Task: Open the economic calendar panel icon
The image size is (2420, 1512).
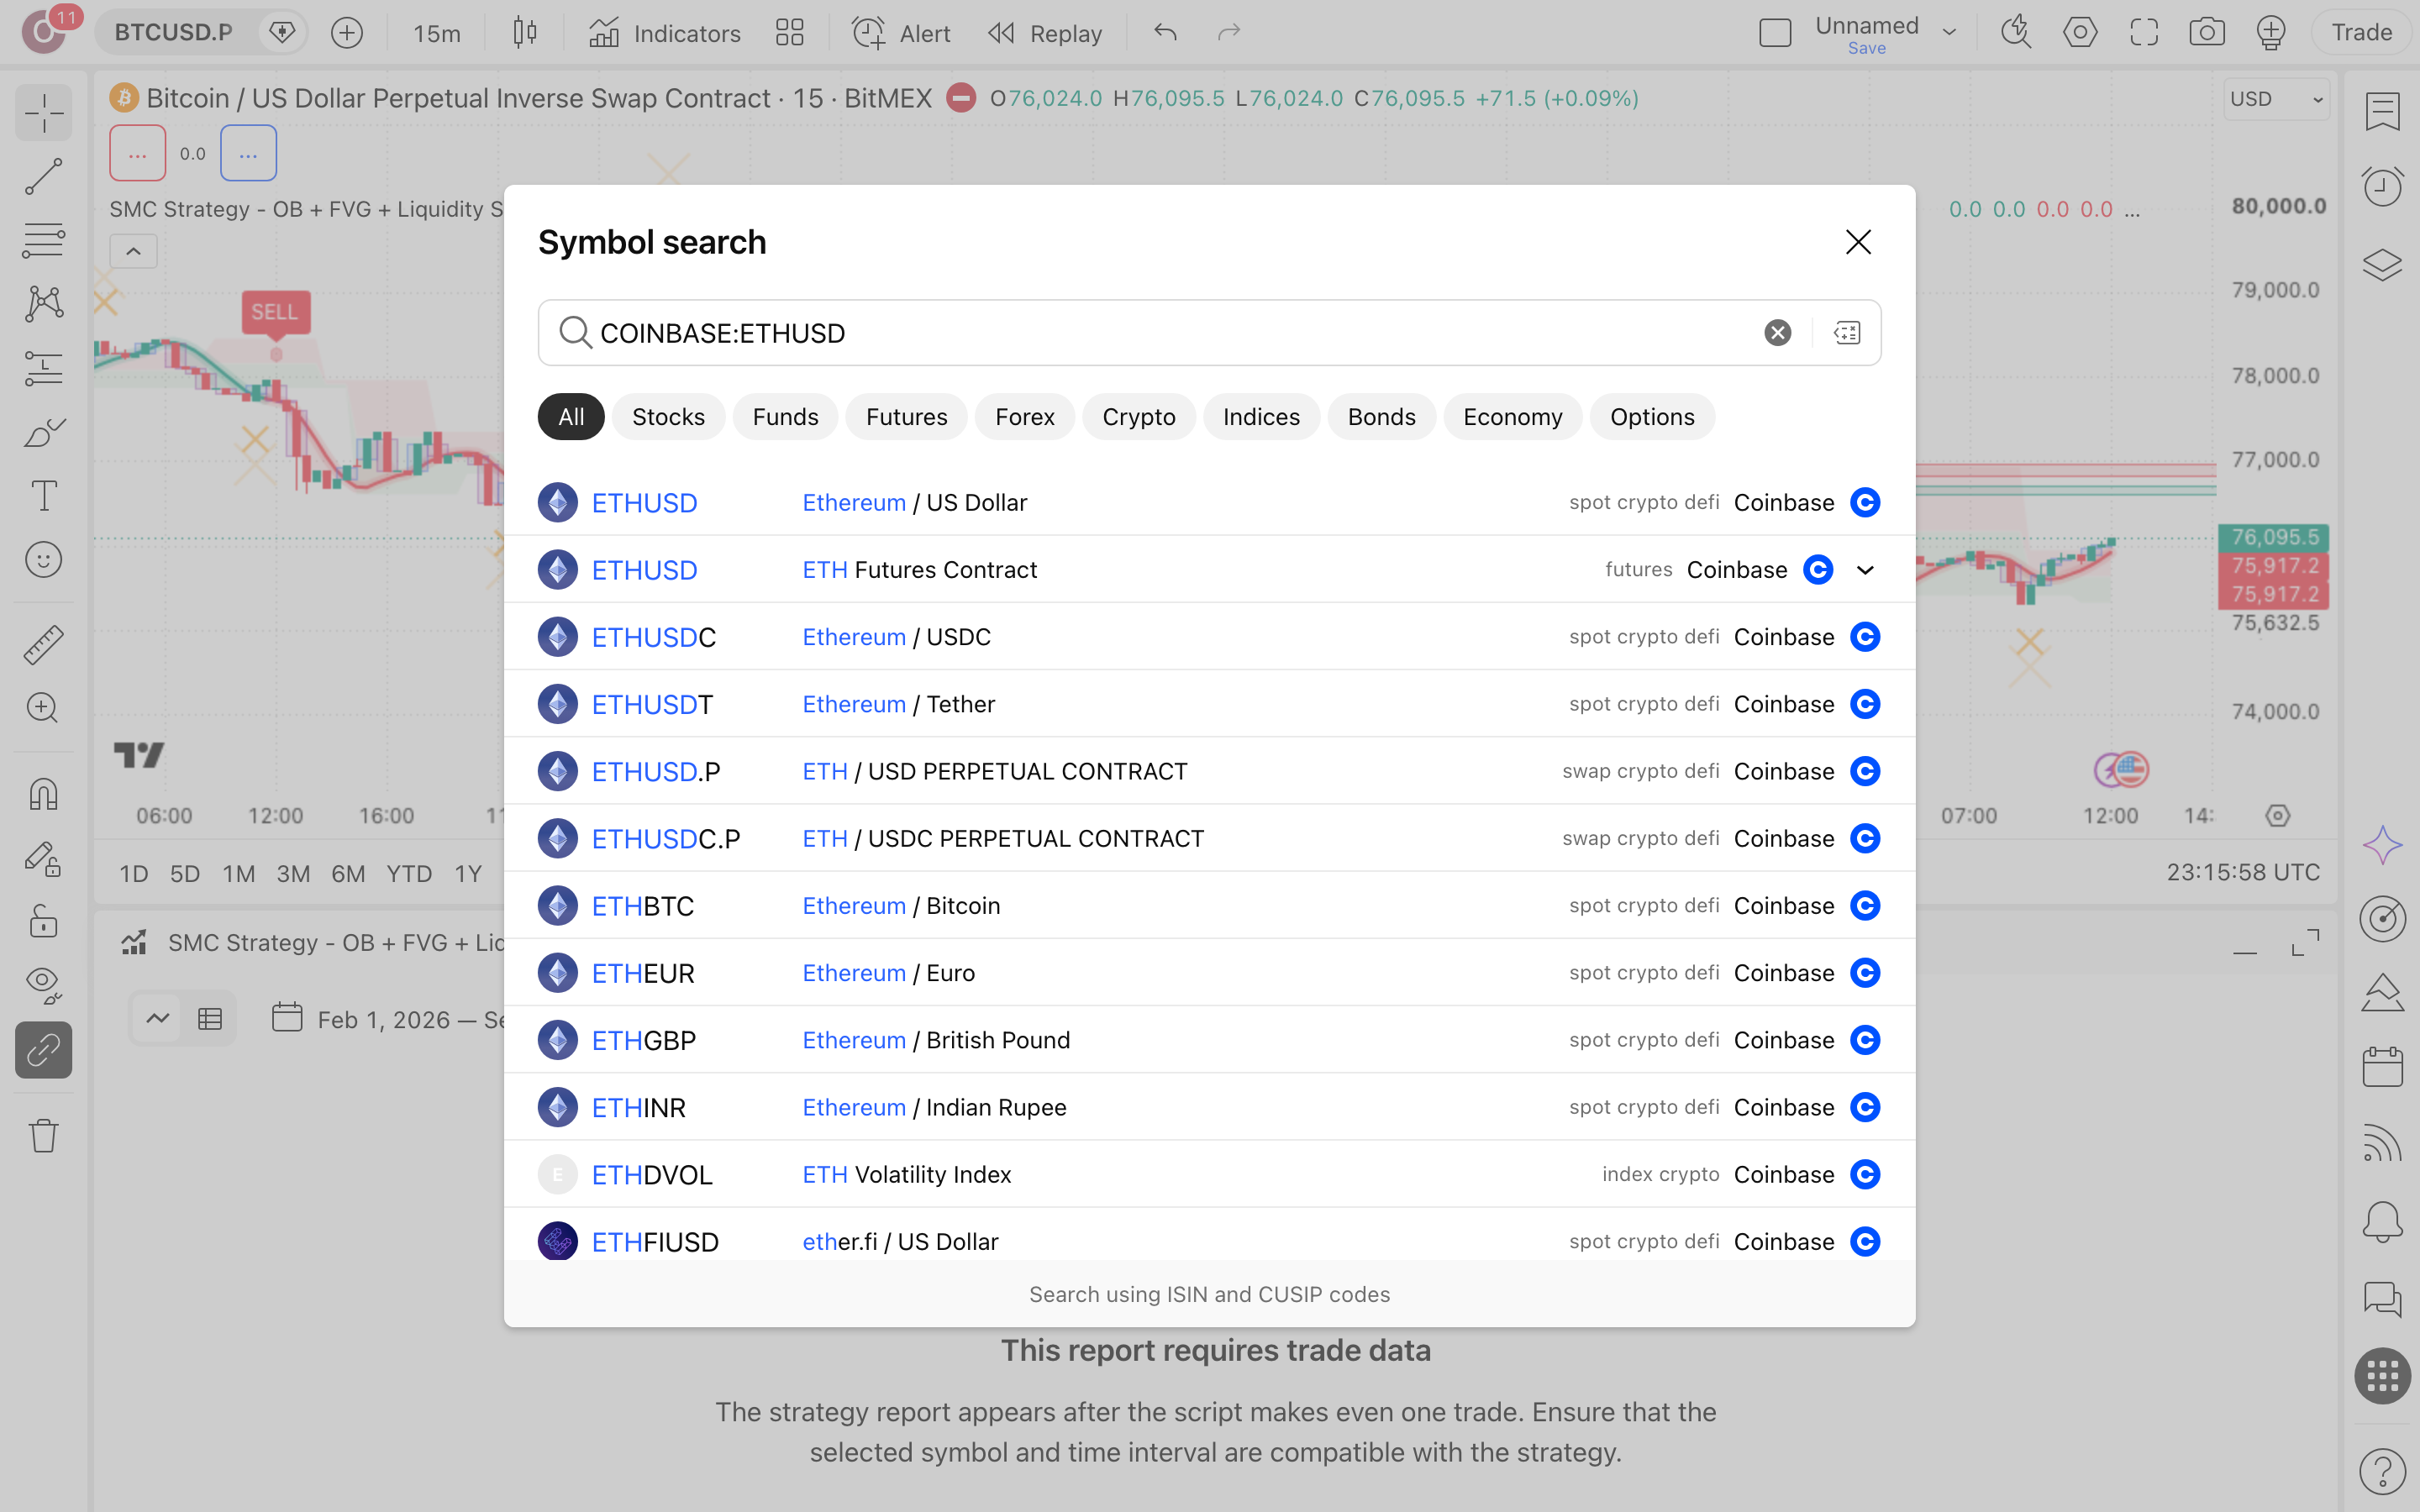Action: coord(2383,1066)
